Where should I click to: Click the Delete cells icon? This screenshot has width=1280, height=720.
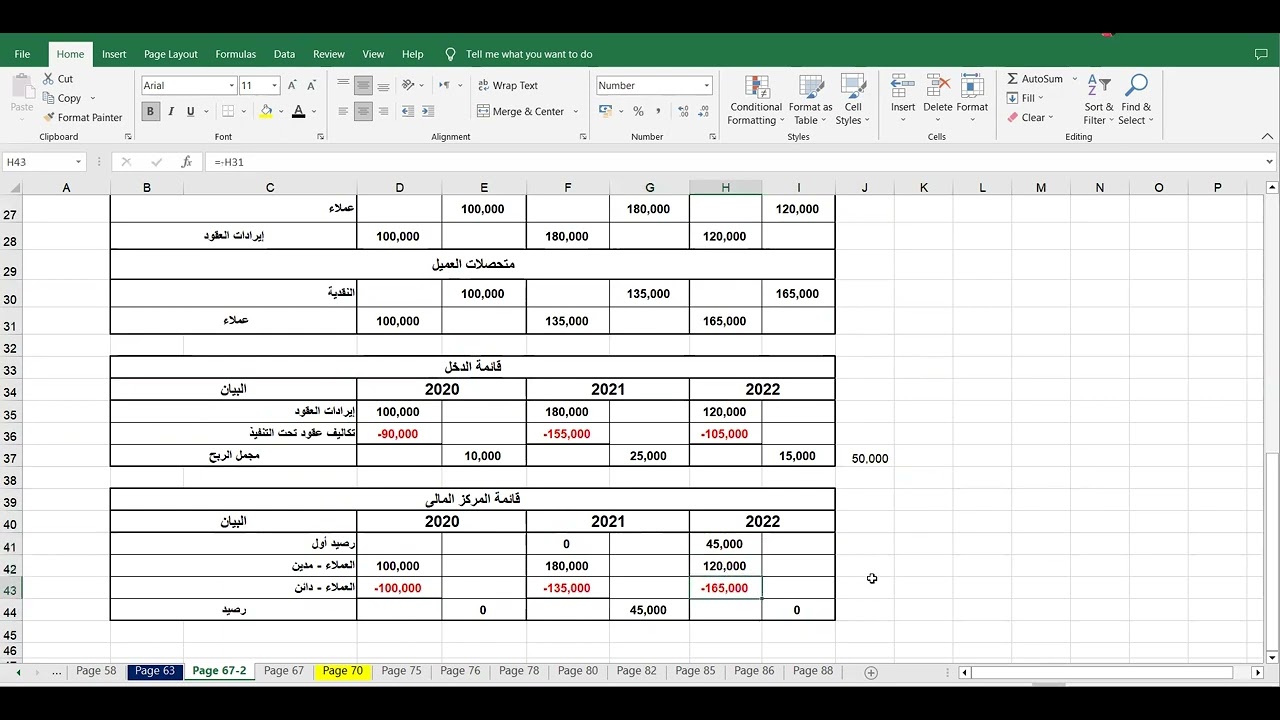point(938,88)
